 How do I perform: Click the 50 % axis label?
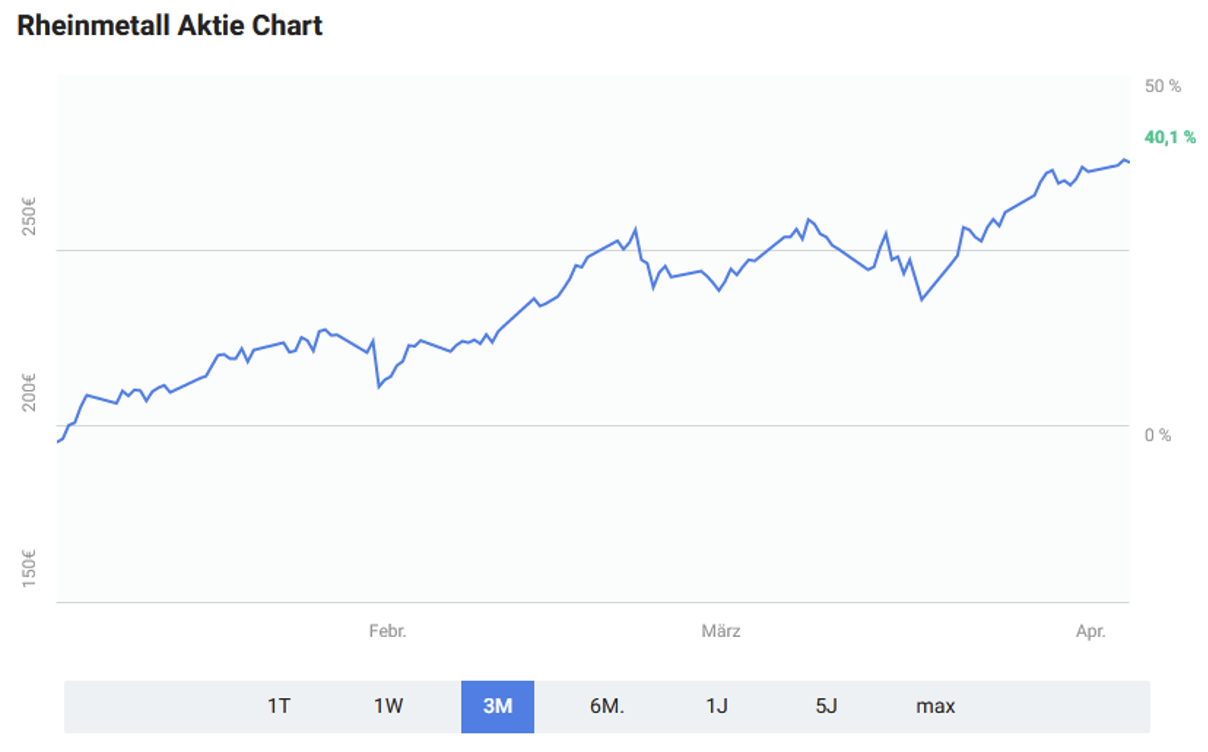point(1162,87)
